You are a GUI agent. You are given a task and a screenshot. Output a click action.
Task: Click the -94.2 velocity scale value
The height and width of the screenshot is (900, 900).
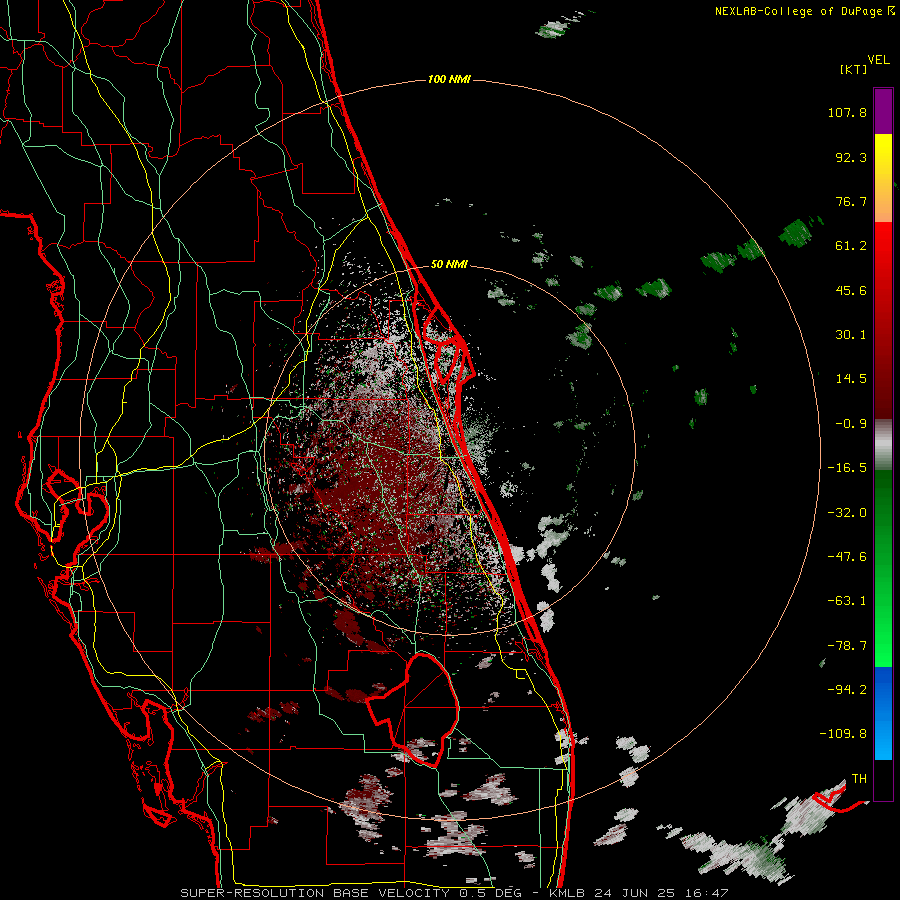[x=847, y=690]
